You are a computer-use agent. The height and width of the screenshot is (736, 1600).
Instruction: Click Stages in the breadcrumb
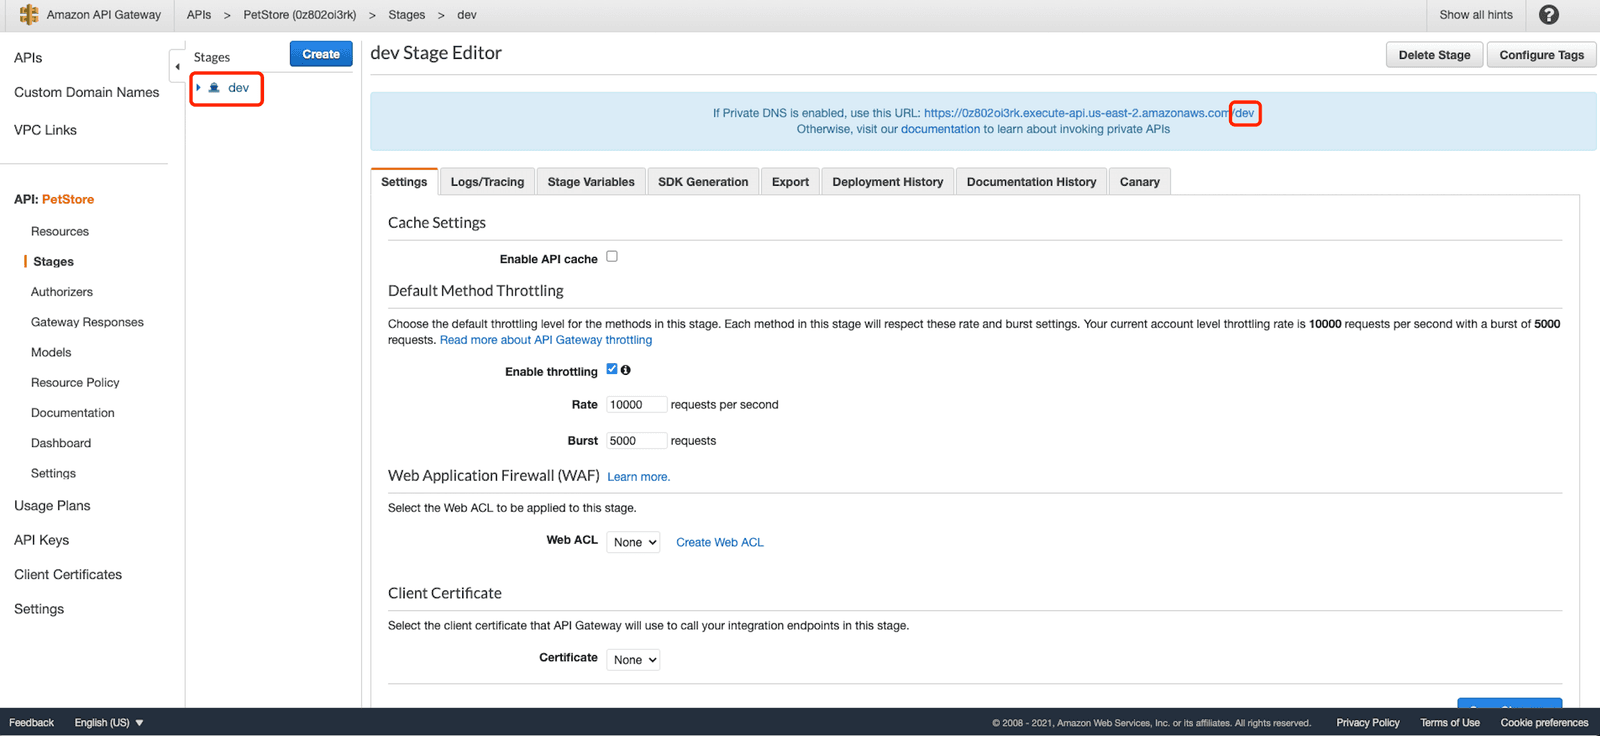click(x=407, y=15)
